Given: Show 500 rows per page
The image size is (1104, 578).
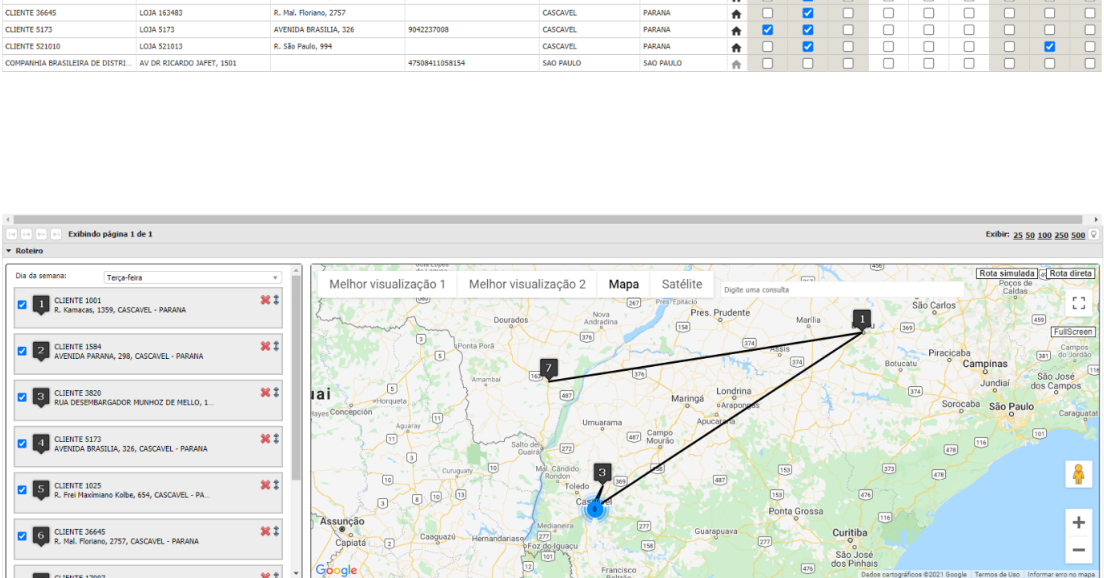Looking at the screenshot, I should (x=1078, y=235).
